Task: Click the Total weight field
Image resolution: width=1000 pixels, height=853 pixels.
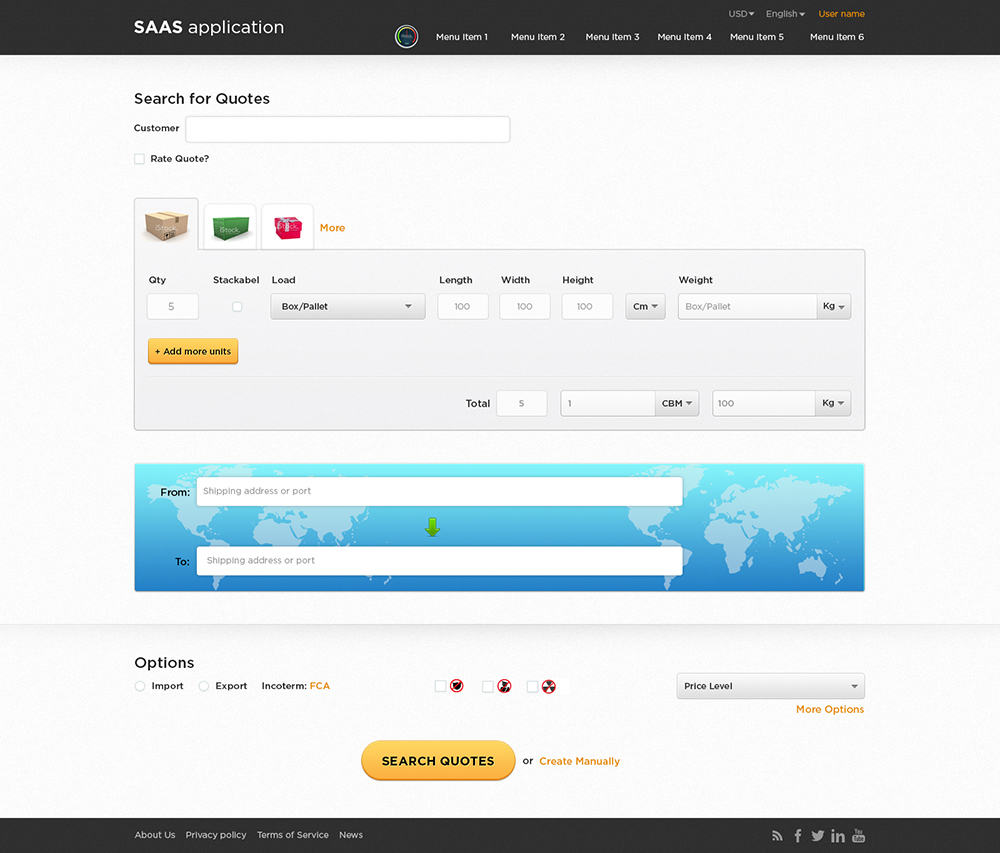Action: coord(763,404)
